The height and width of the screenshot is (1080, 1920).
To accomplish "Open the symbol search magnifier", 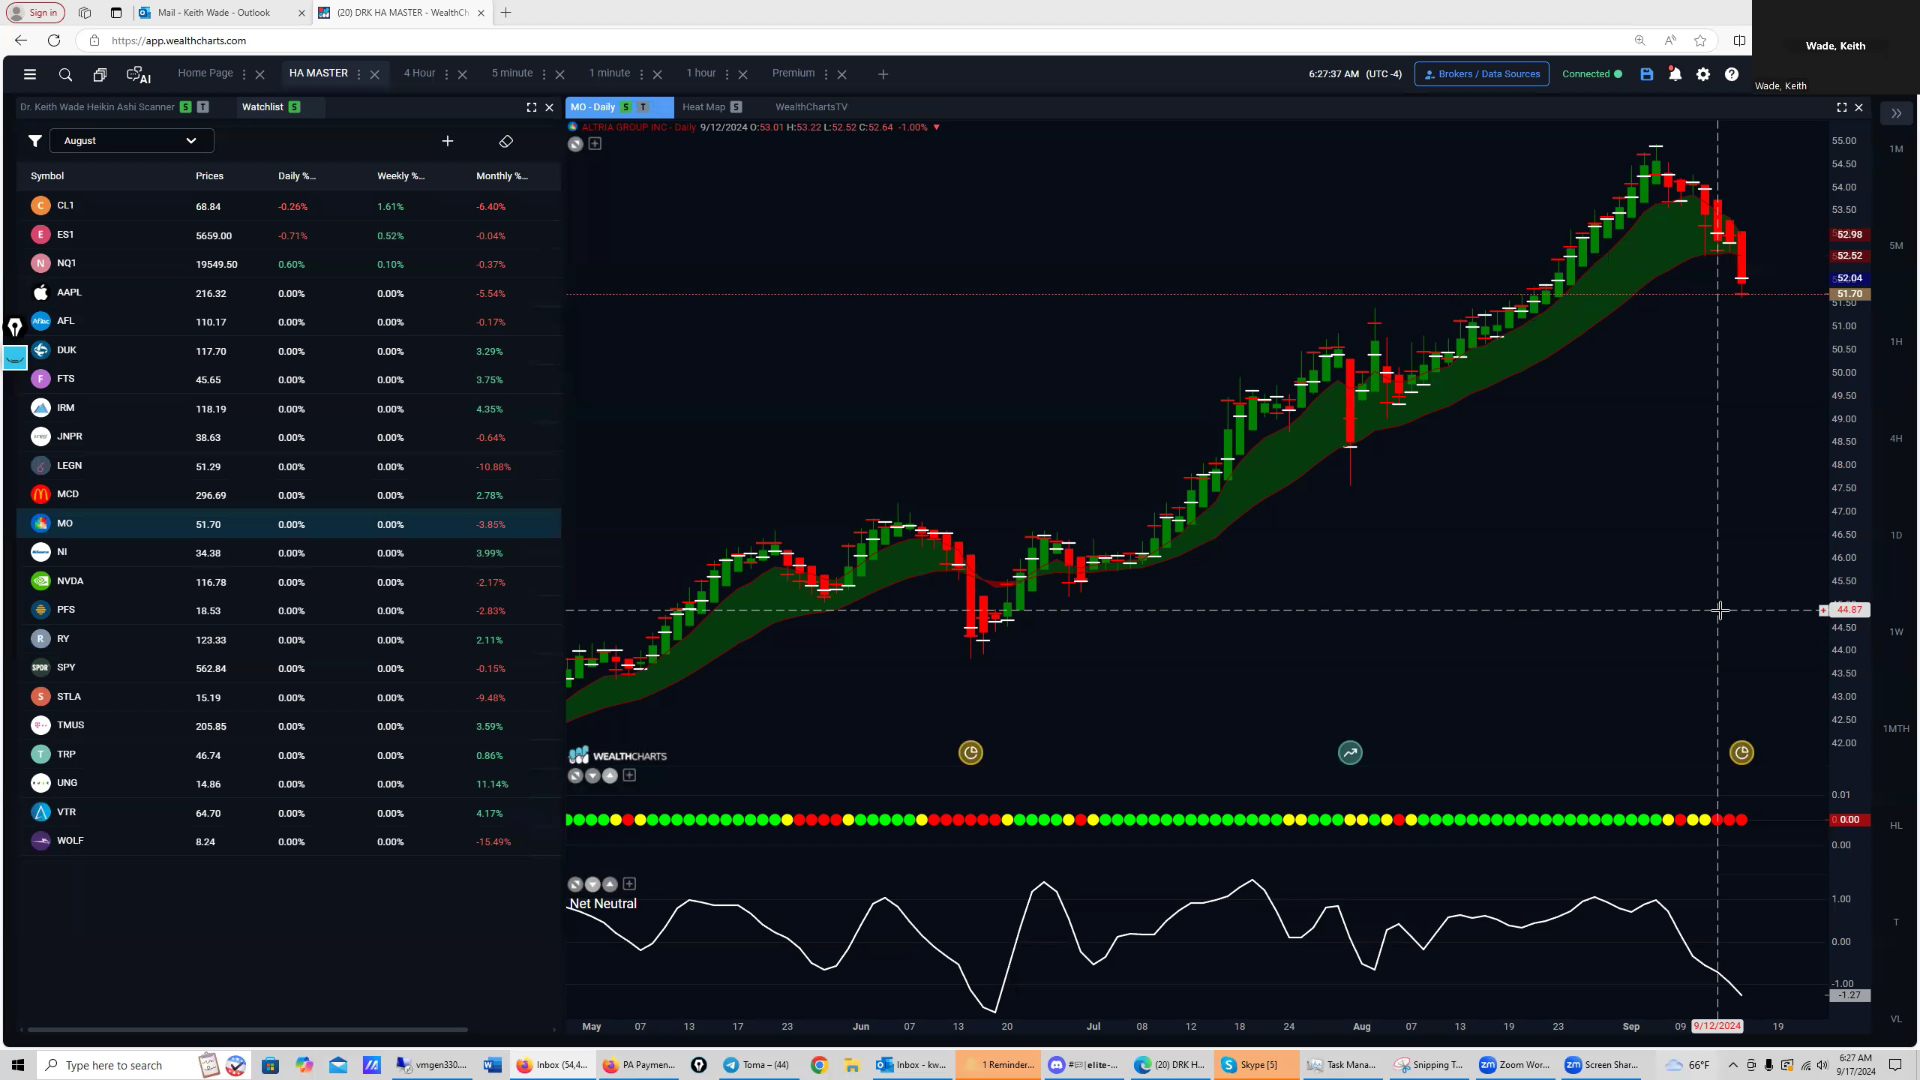I will tap(65, 74).
